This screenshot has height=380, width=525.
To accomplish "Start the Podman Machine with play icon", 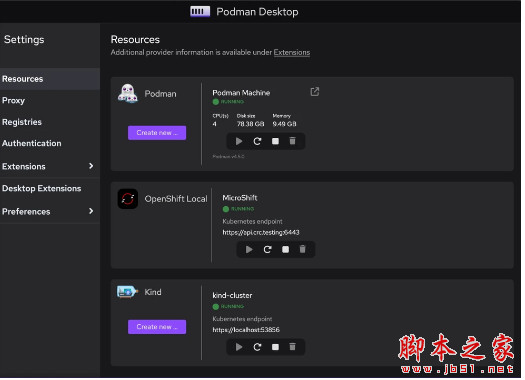I will pos(240,142).
